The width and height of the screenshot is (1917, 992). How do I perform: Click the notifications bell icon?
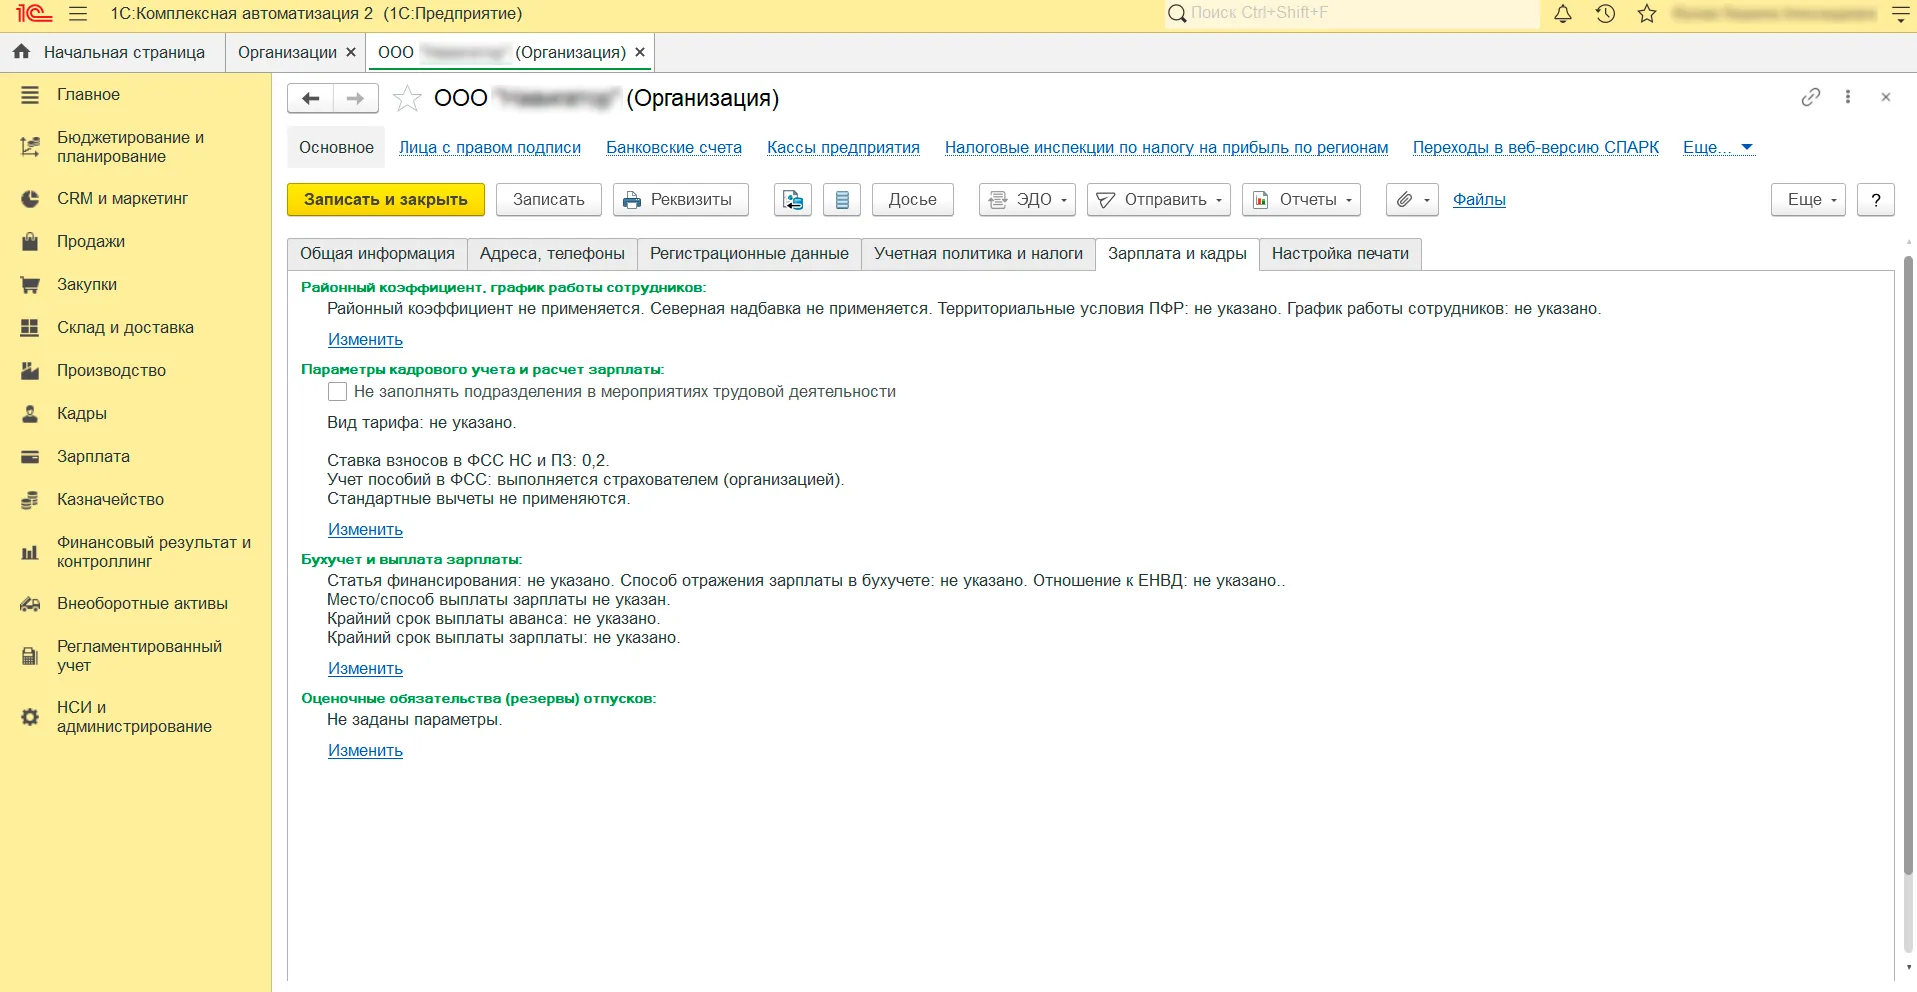1563,14
